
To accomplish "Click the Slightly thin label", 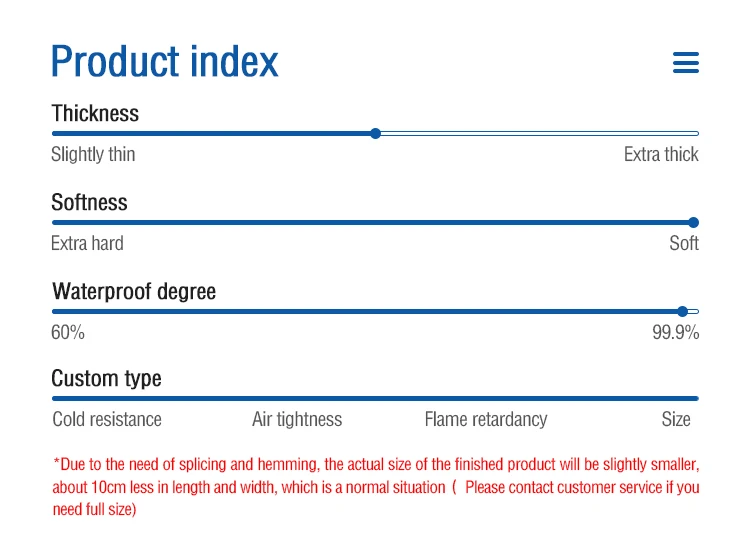I will tap(93, 154).
